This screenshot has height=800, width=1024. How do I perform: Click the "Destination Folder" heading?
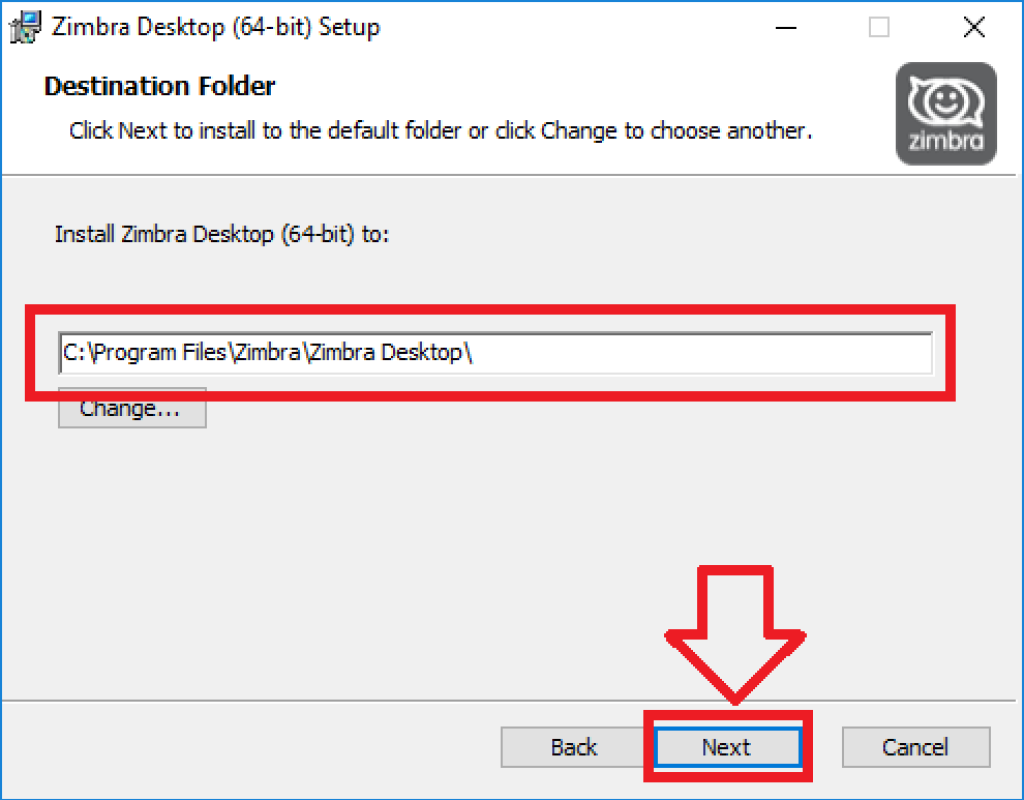(159, 86)
